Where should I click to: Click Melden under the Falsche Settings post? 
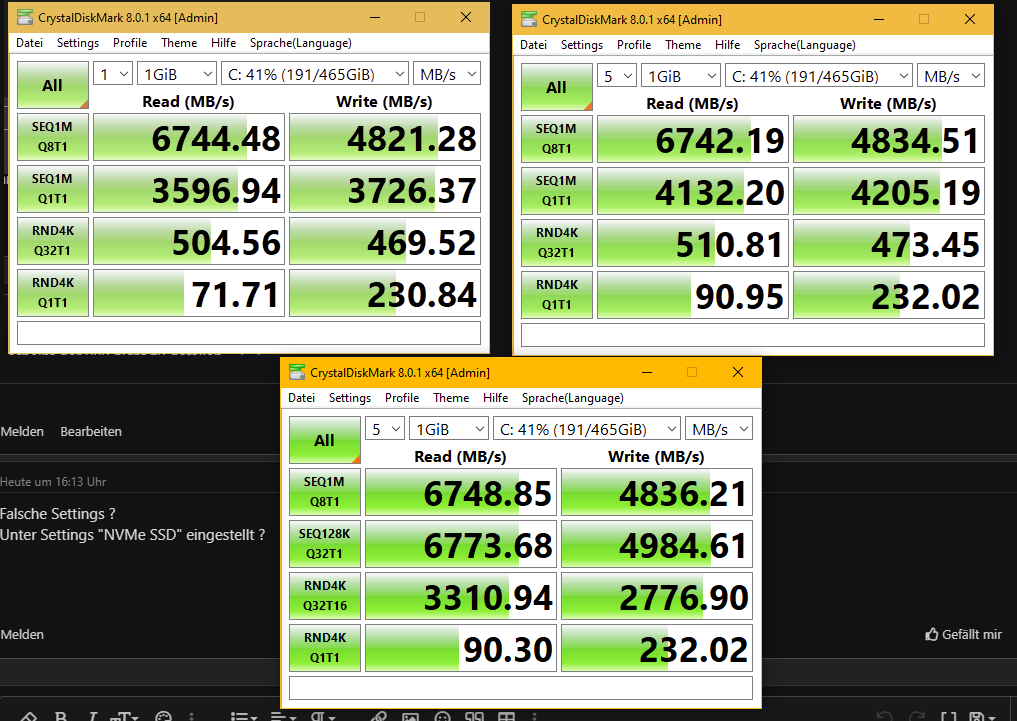(22, 634)
